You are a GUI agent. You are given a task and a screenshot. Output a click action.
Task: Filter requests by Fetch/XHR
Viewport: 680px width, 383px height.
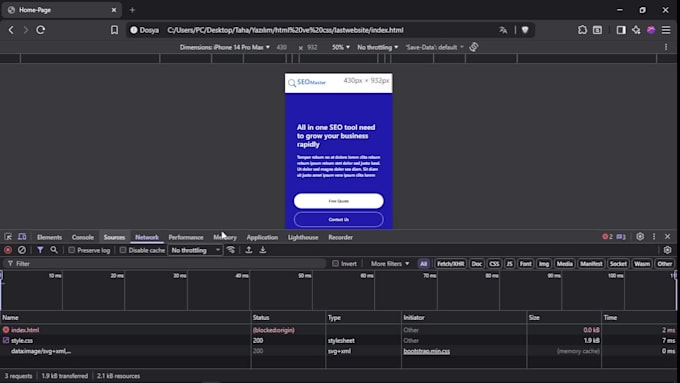[x=450, y=264]
